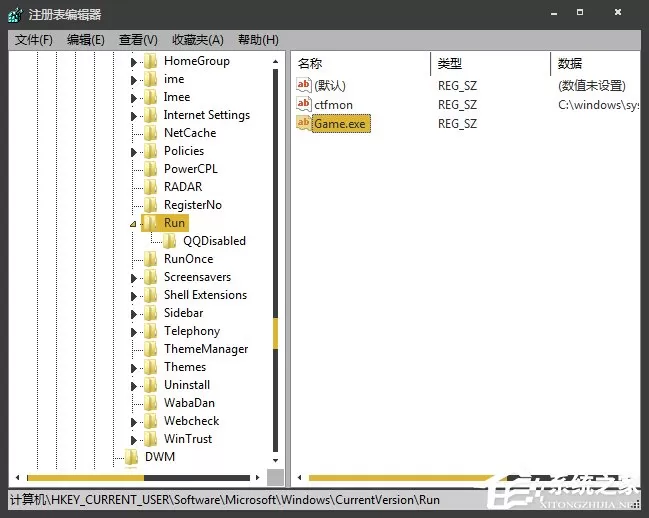Click the (数值未设置) data cell

click(x=591, y=86)
